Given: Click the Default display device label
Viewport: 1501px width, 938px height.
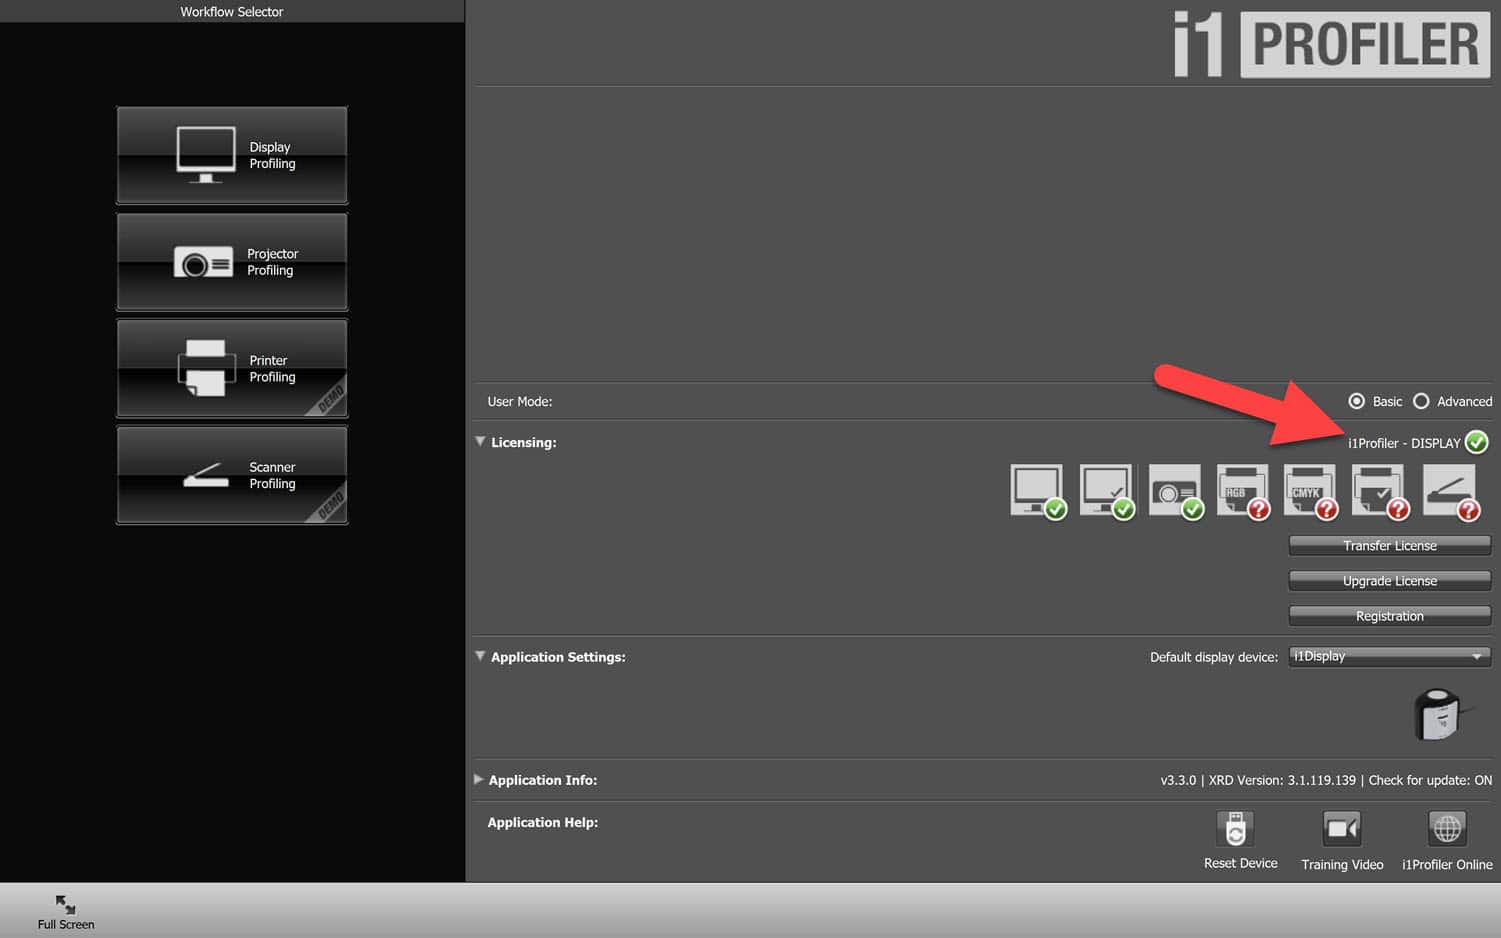Looking at the screenshot, I should (x=1214, y=657).
